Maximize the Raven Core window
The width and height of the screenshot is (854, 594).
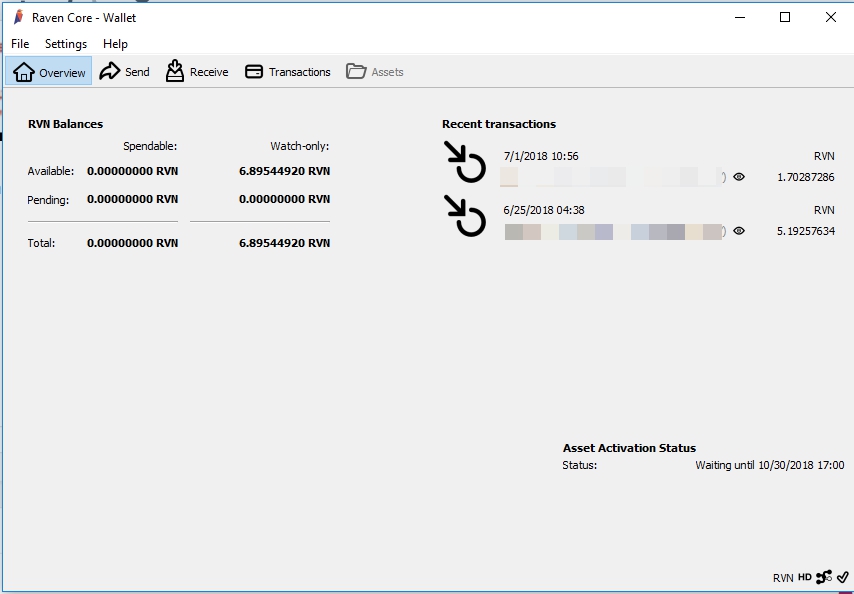tap(785, 17)
